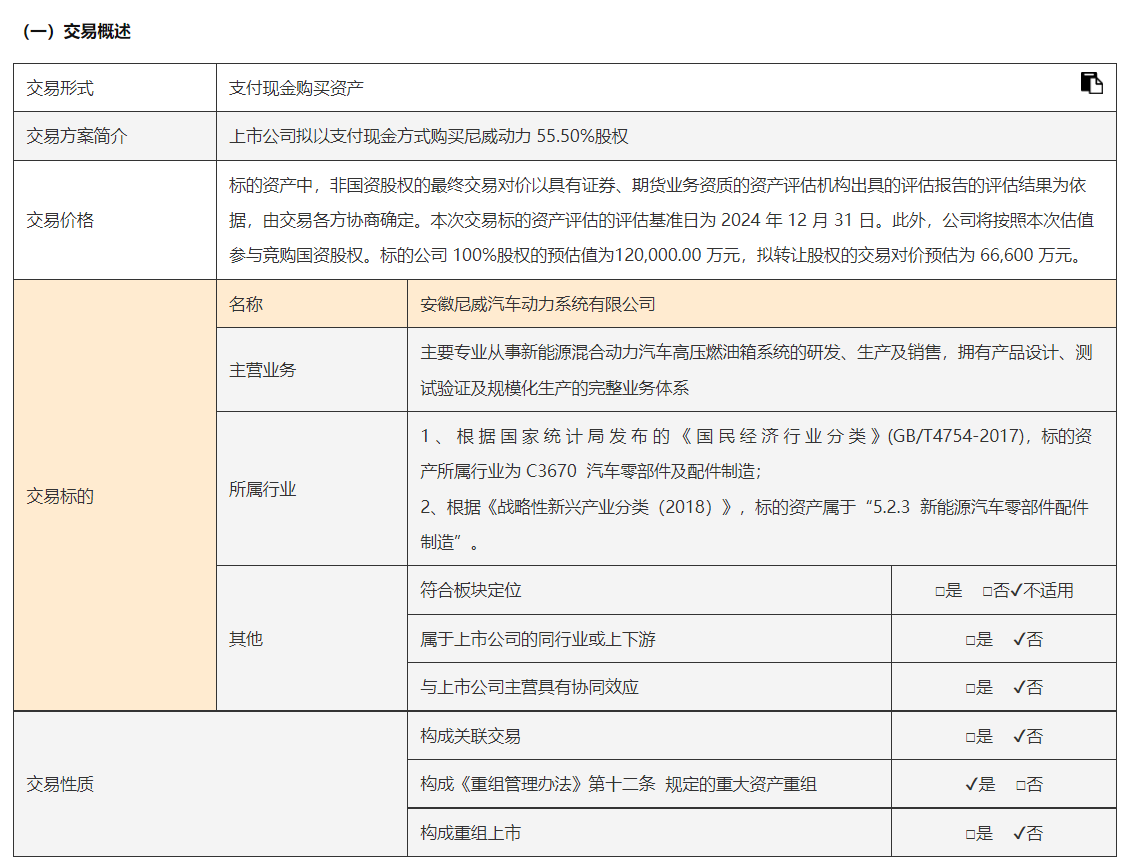1125x864 pixels.
Task: Select the 交易形式 label cell
Action: pos(115,88)
